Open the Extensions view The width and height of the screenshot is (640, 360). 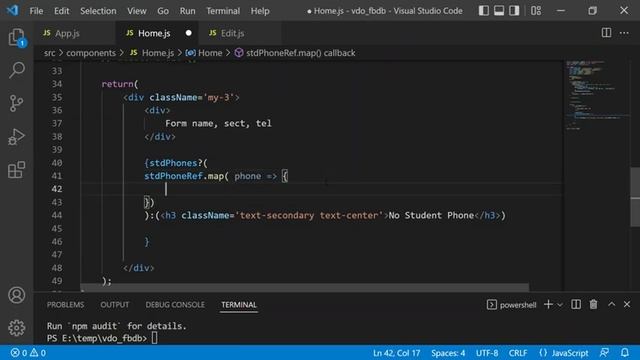16,170
